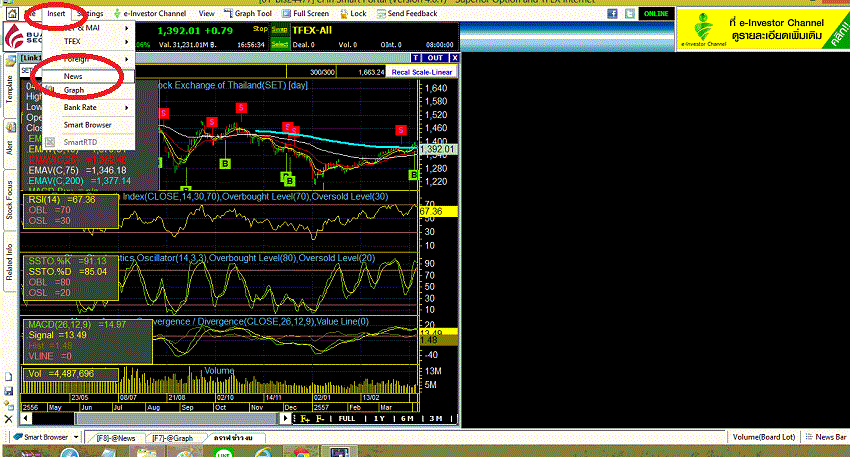
Task: Switch to Full Screen mode
Action: tap(306, 14)
